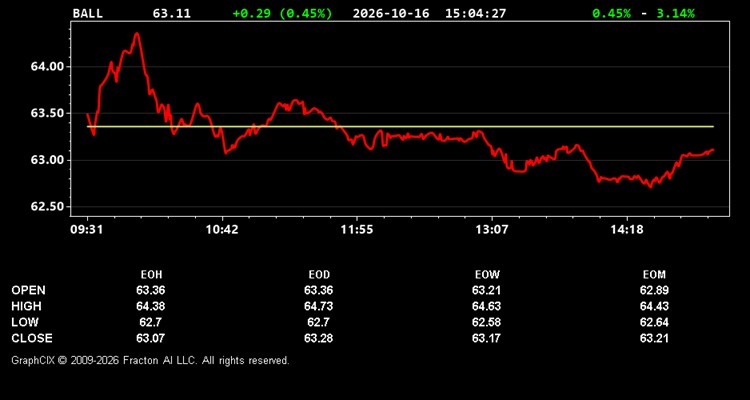Click the 09:31 time axis marker
Screen dimensions: 750x400
pyautogui.click(x=87, y=230)
